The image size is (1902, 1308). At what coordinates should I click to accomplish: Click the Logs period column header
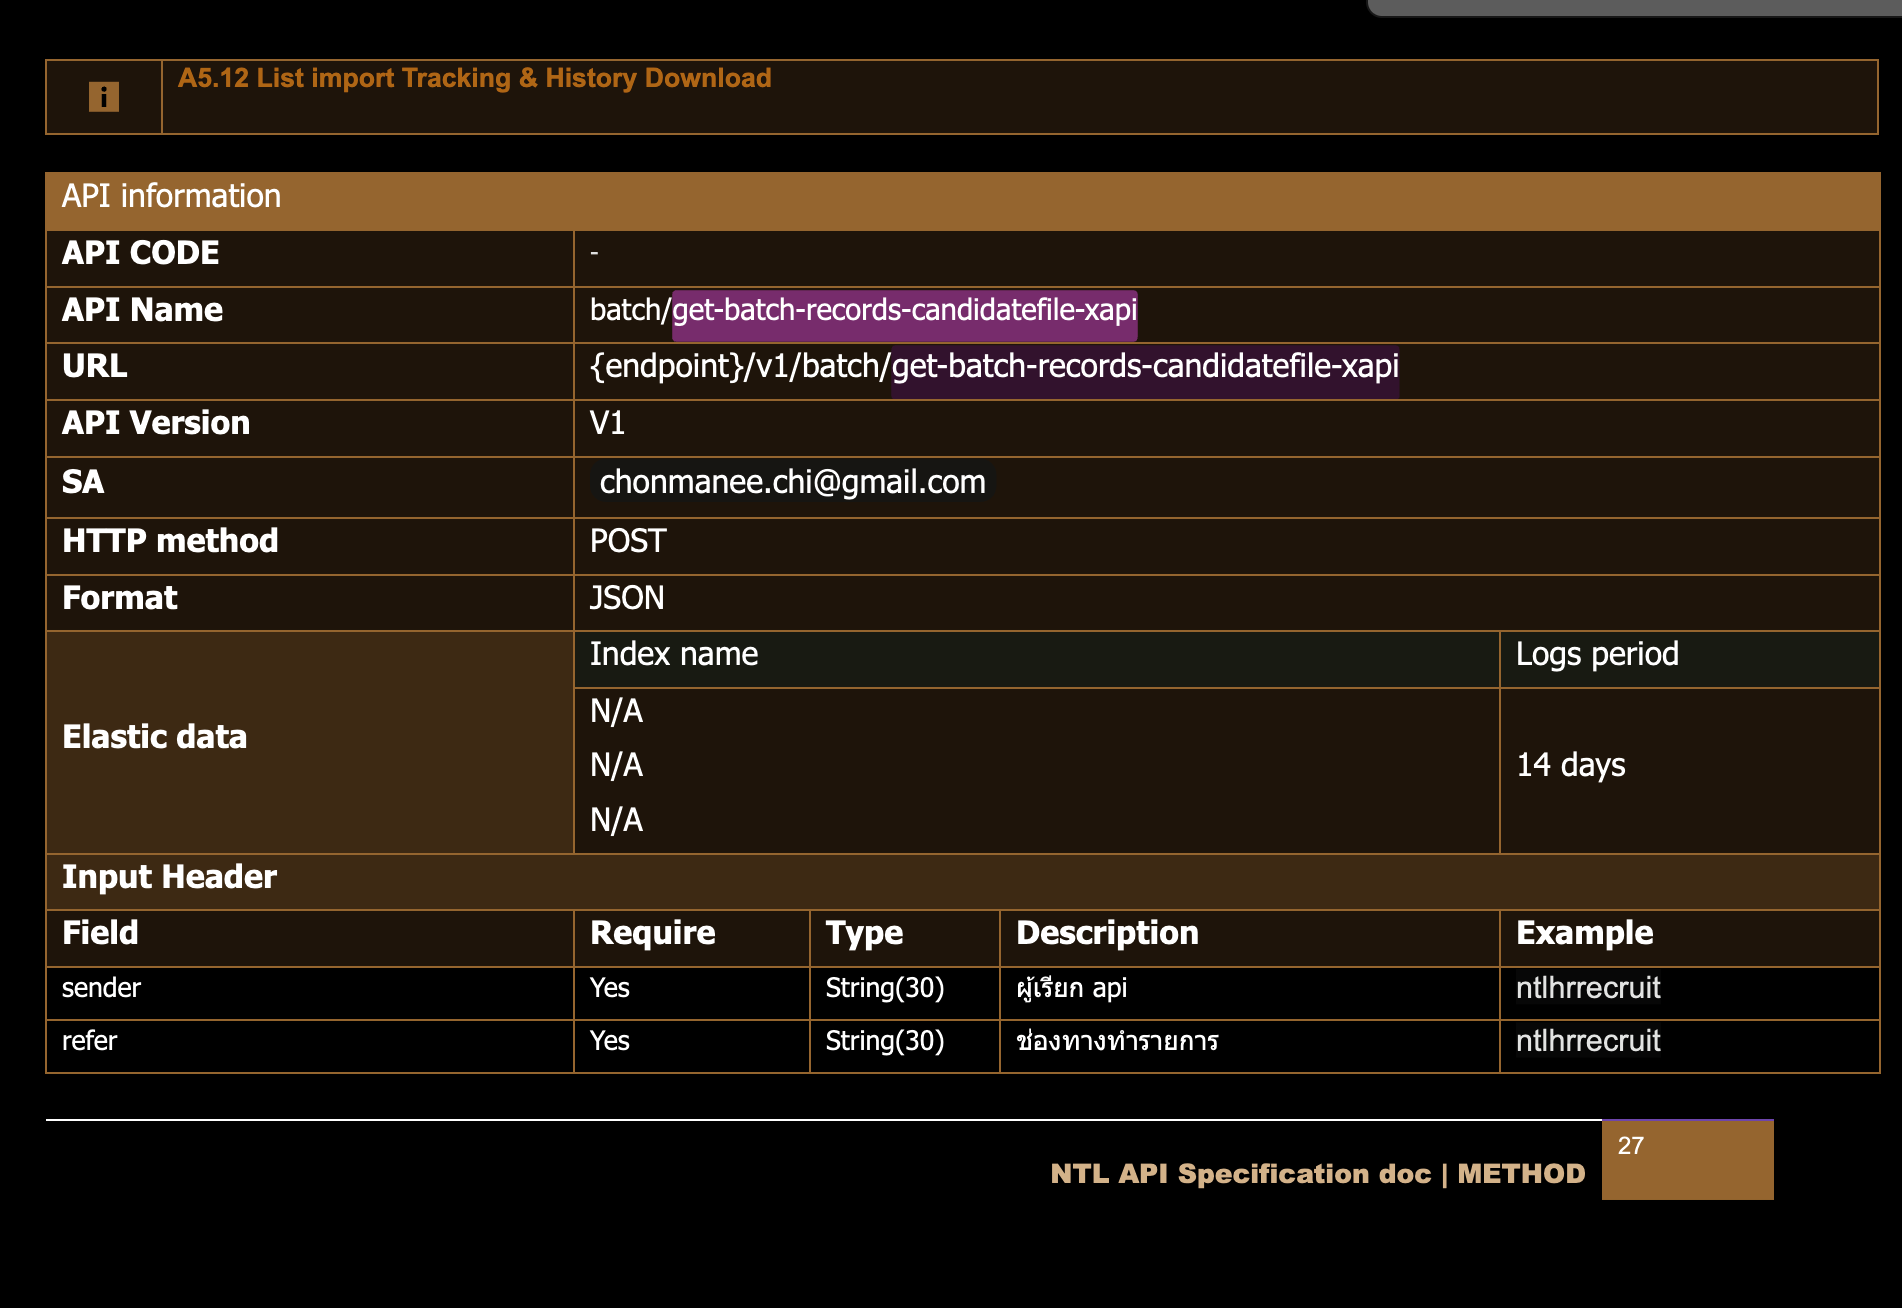[1596, 655]
